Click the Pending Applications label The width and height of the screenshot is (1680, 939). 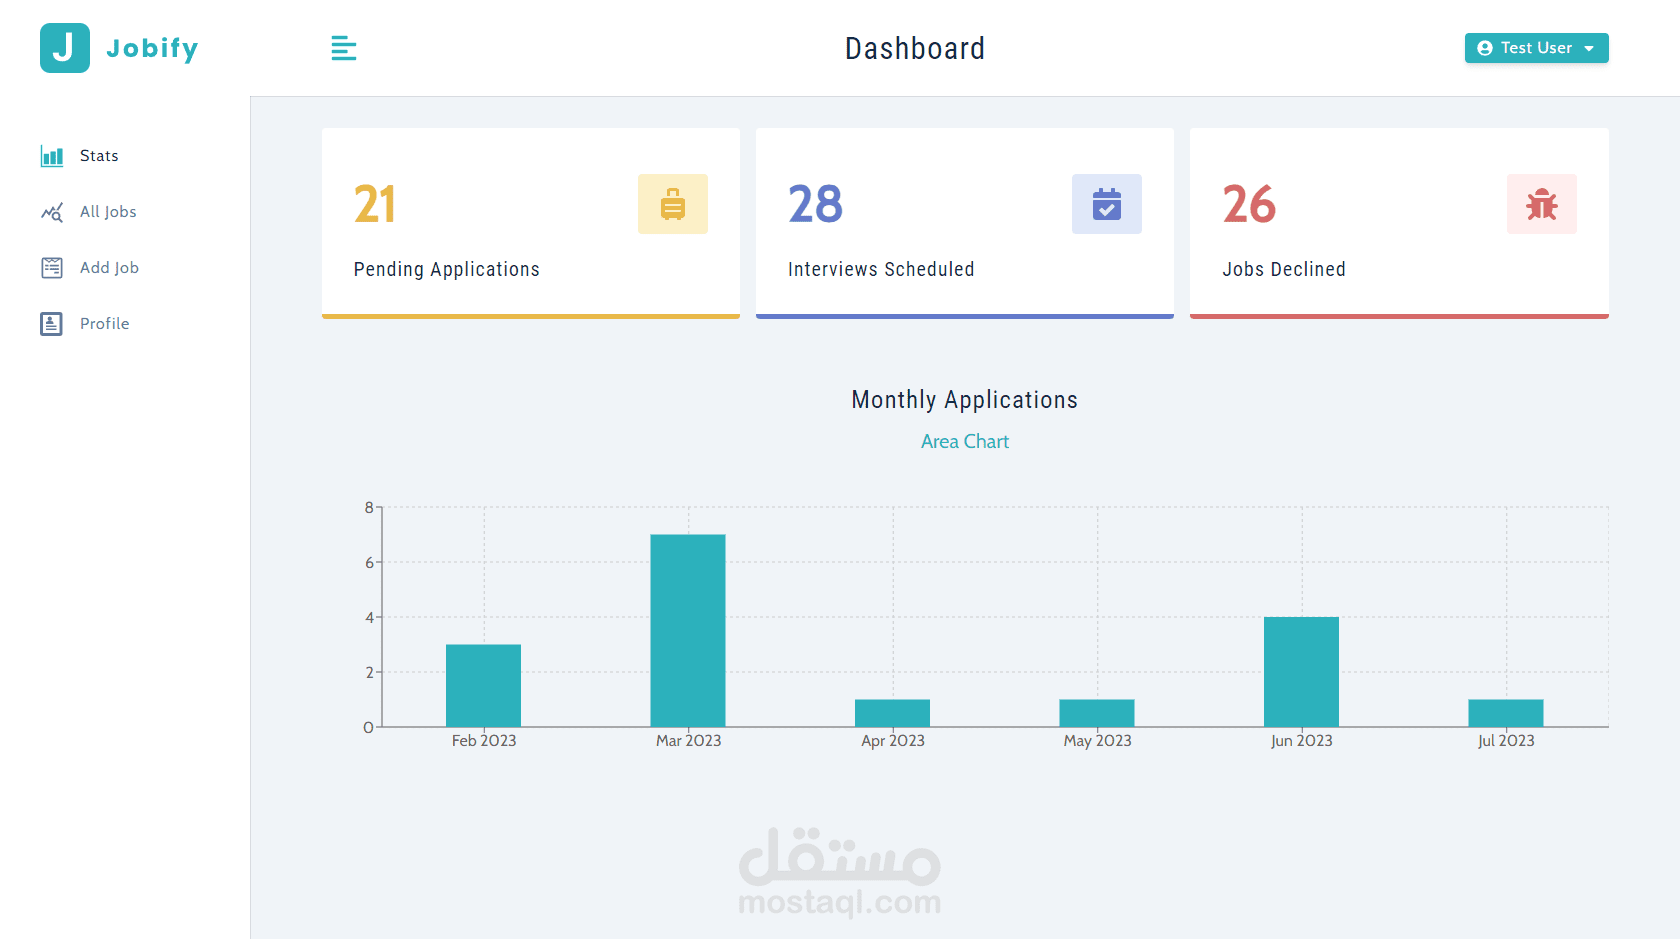click(447, 269)
